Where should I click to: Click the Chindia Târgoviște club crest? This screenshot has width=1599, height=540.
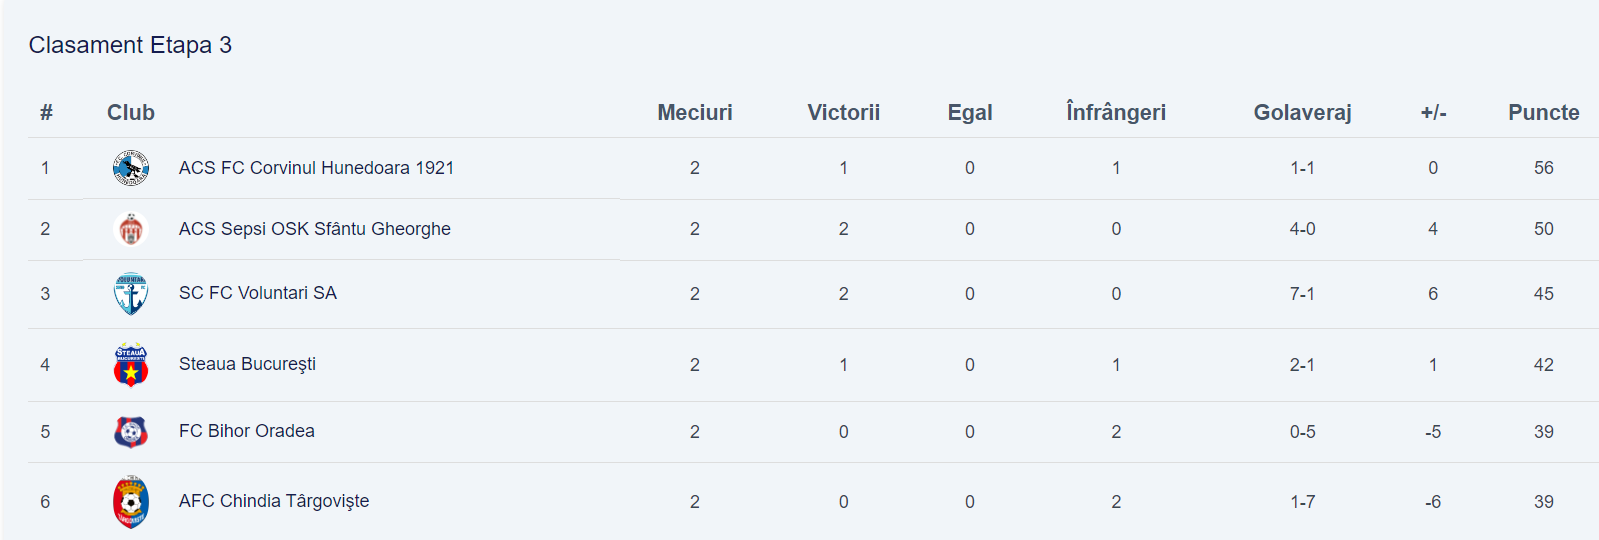[131, 502]
